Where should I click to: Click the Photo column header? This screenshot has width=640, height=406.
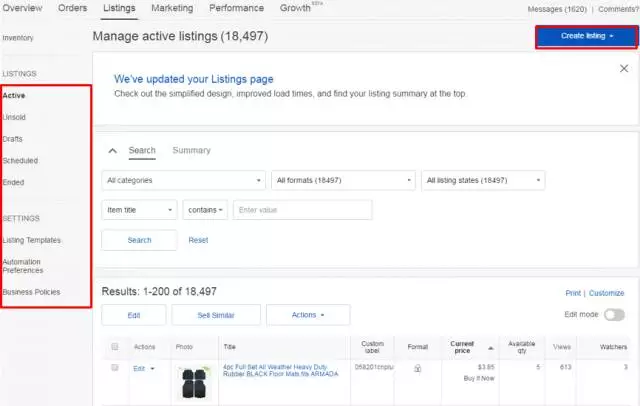tap(184, 347)
